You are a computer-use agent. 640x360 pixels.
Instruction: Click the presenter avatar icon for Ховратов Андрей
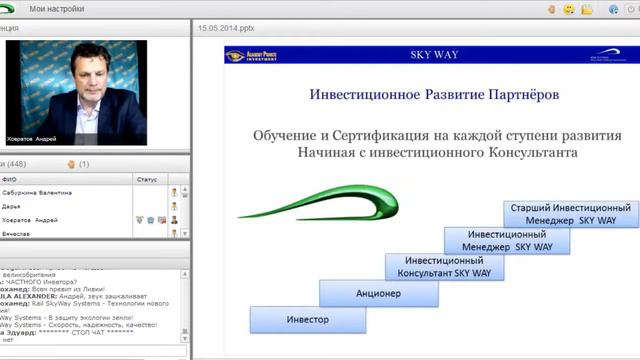pos(174,220)
